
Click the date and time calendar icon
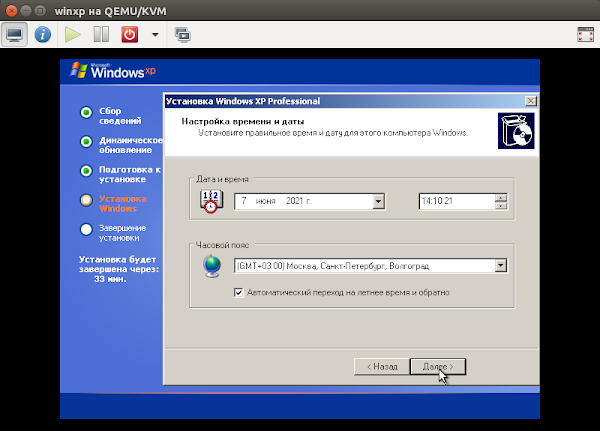[x=211, y=201]
